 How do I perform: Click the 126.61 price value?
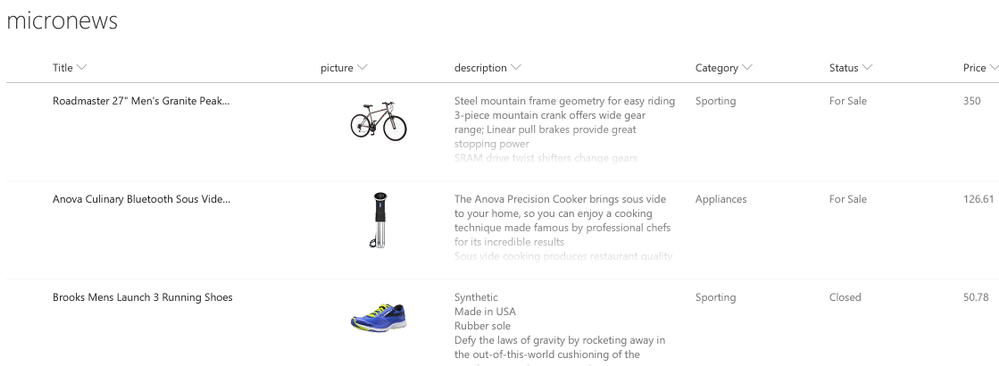pyautogui.click(x=979, y=199)
